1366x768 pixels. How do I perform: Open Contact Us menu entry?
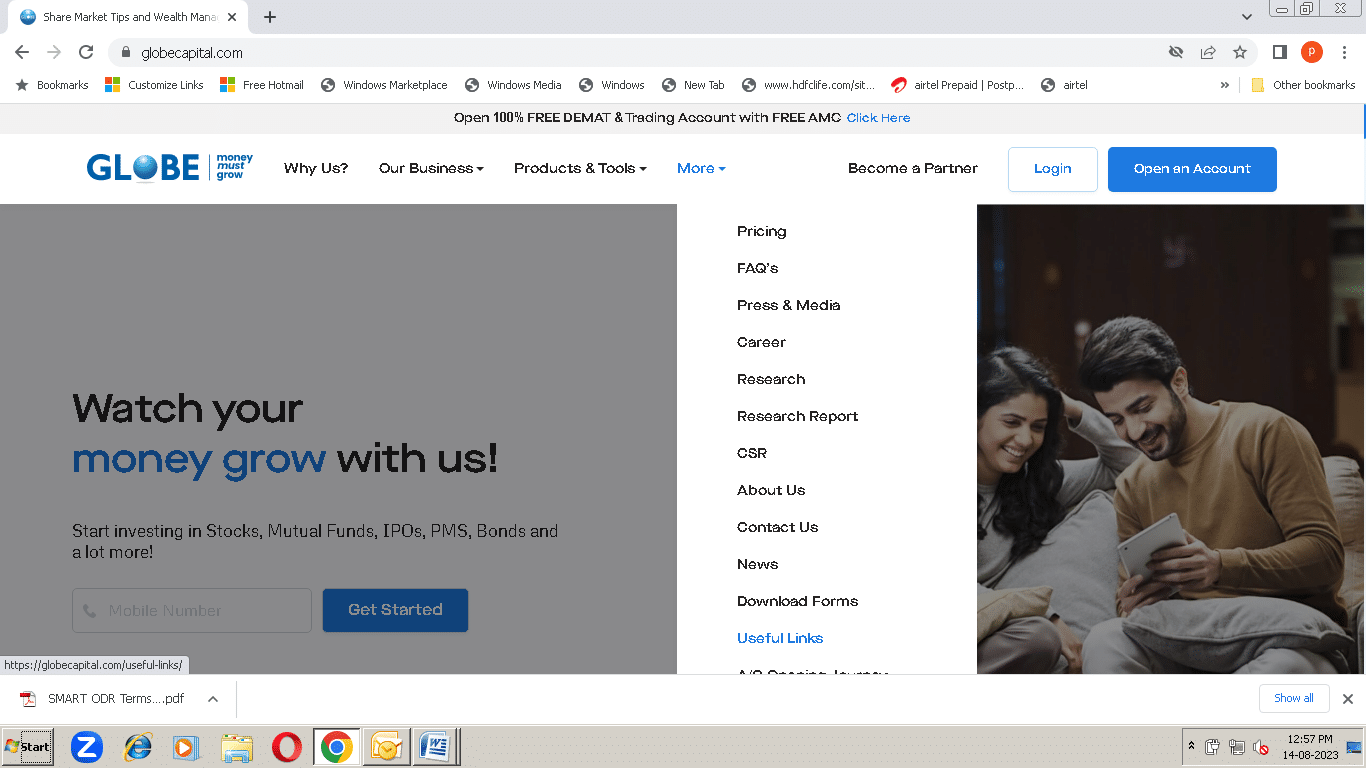(777, 527)
